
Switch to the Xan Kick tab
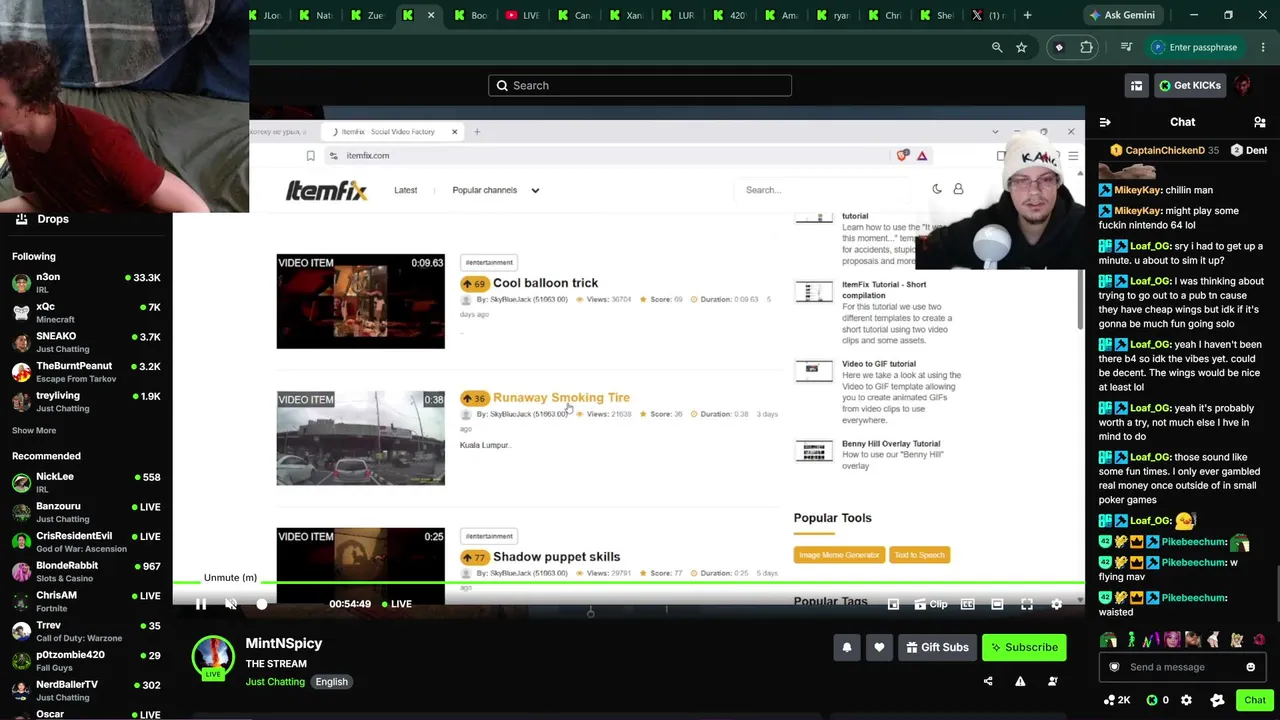coord(627,15)
